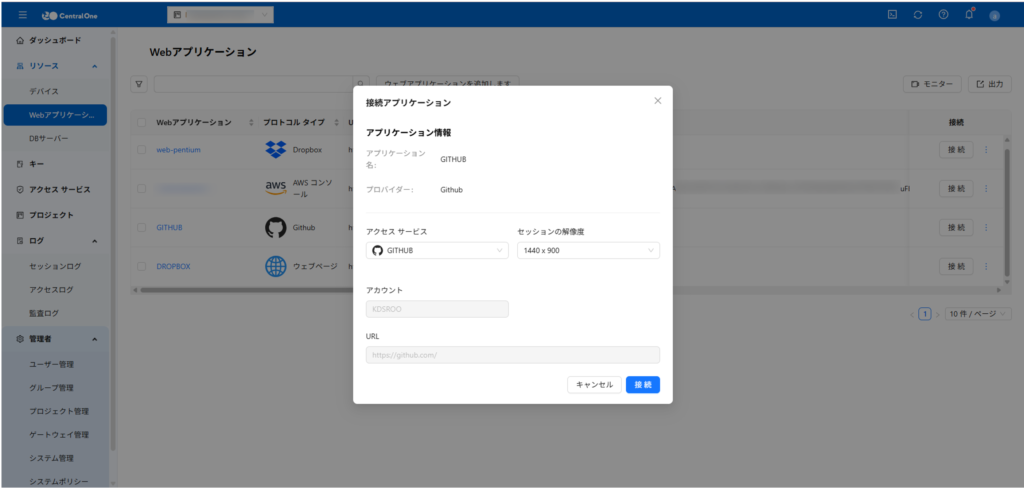Open the notifications bell icon
The image size is (1024, 488).
(x=968, y=15)
